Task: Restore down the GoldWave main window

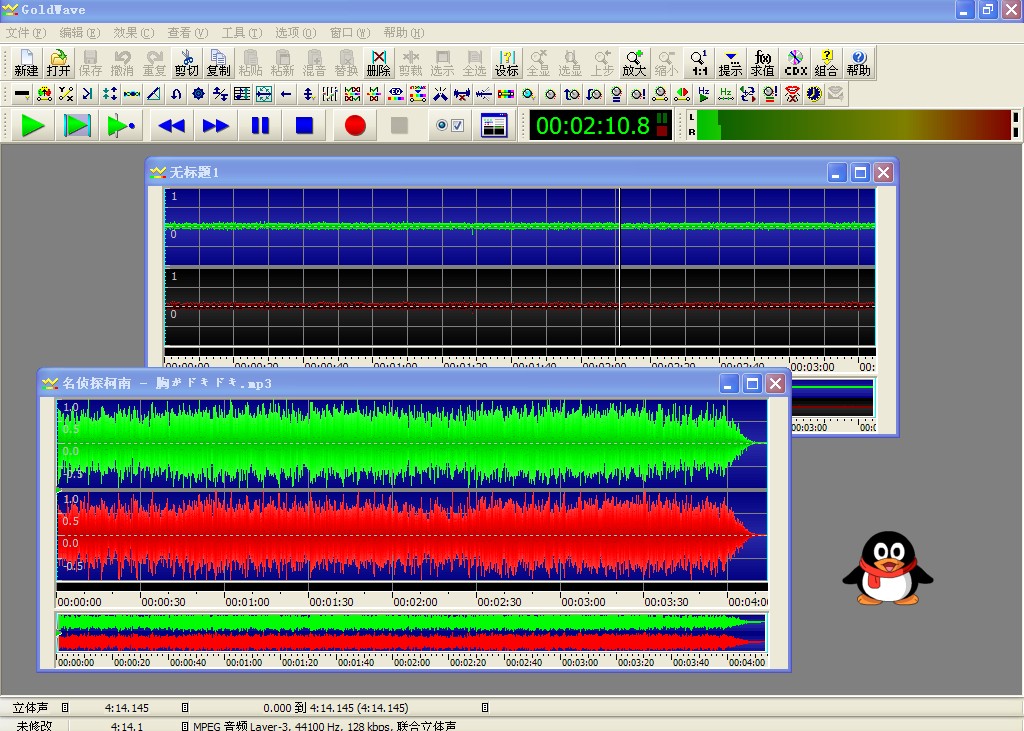Action: 987,10
